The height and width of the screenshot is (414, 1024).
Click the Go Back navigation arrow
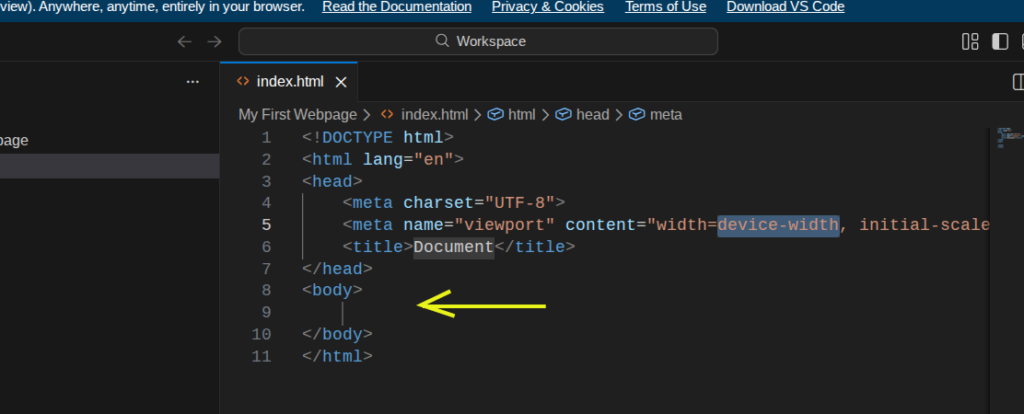[184, 41]
